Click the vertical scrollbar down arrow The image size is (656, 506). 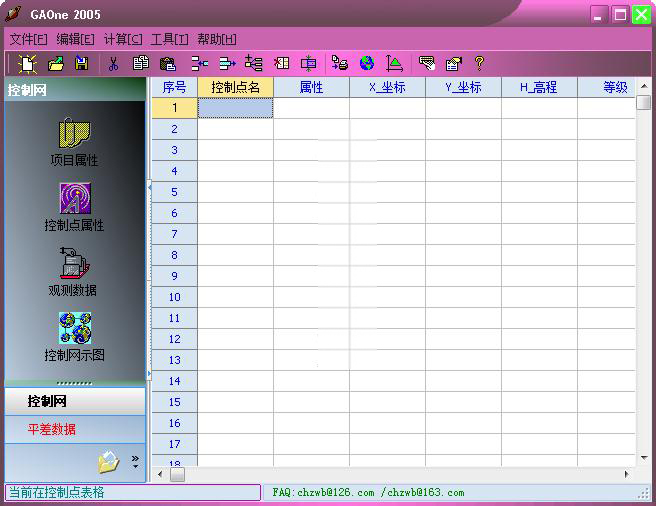pos(644,458)
